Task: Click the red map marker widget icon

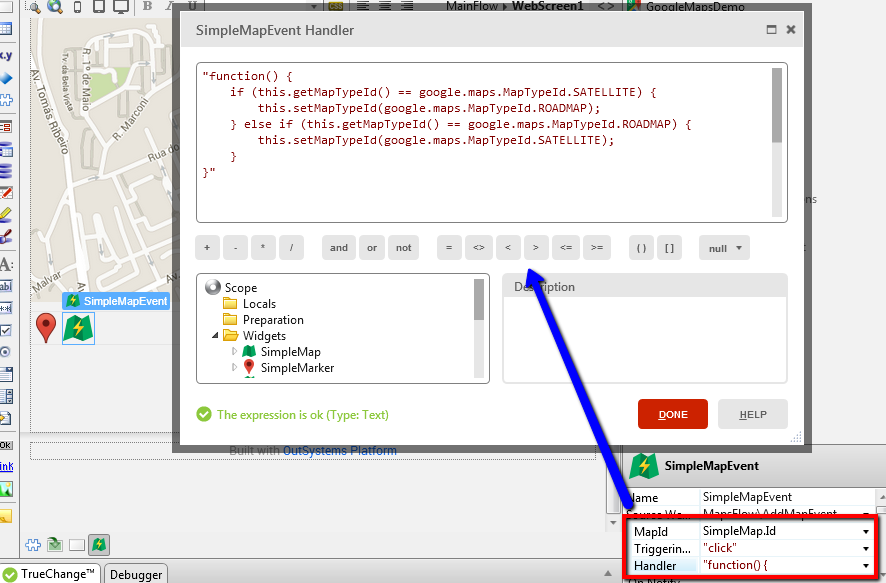Action: pos(46,328)
